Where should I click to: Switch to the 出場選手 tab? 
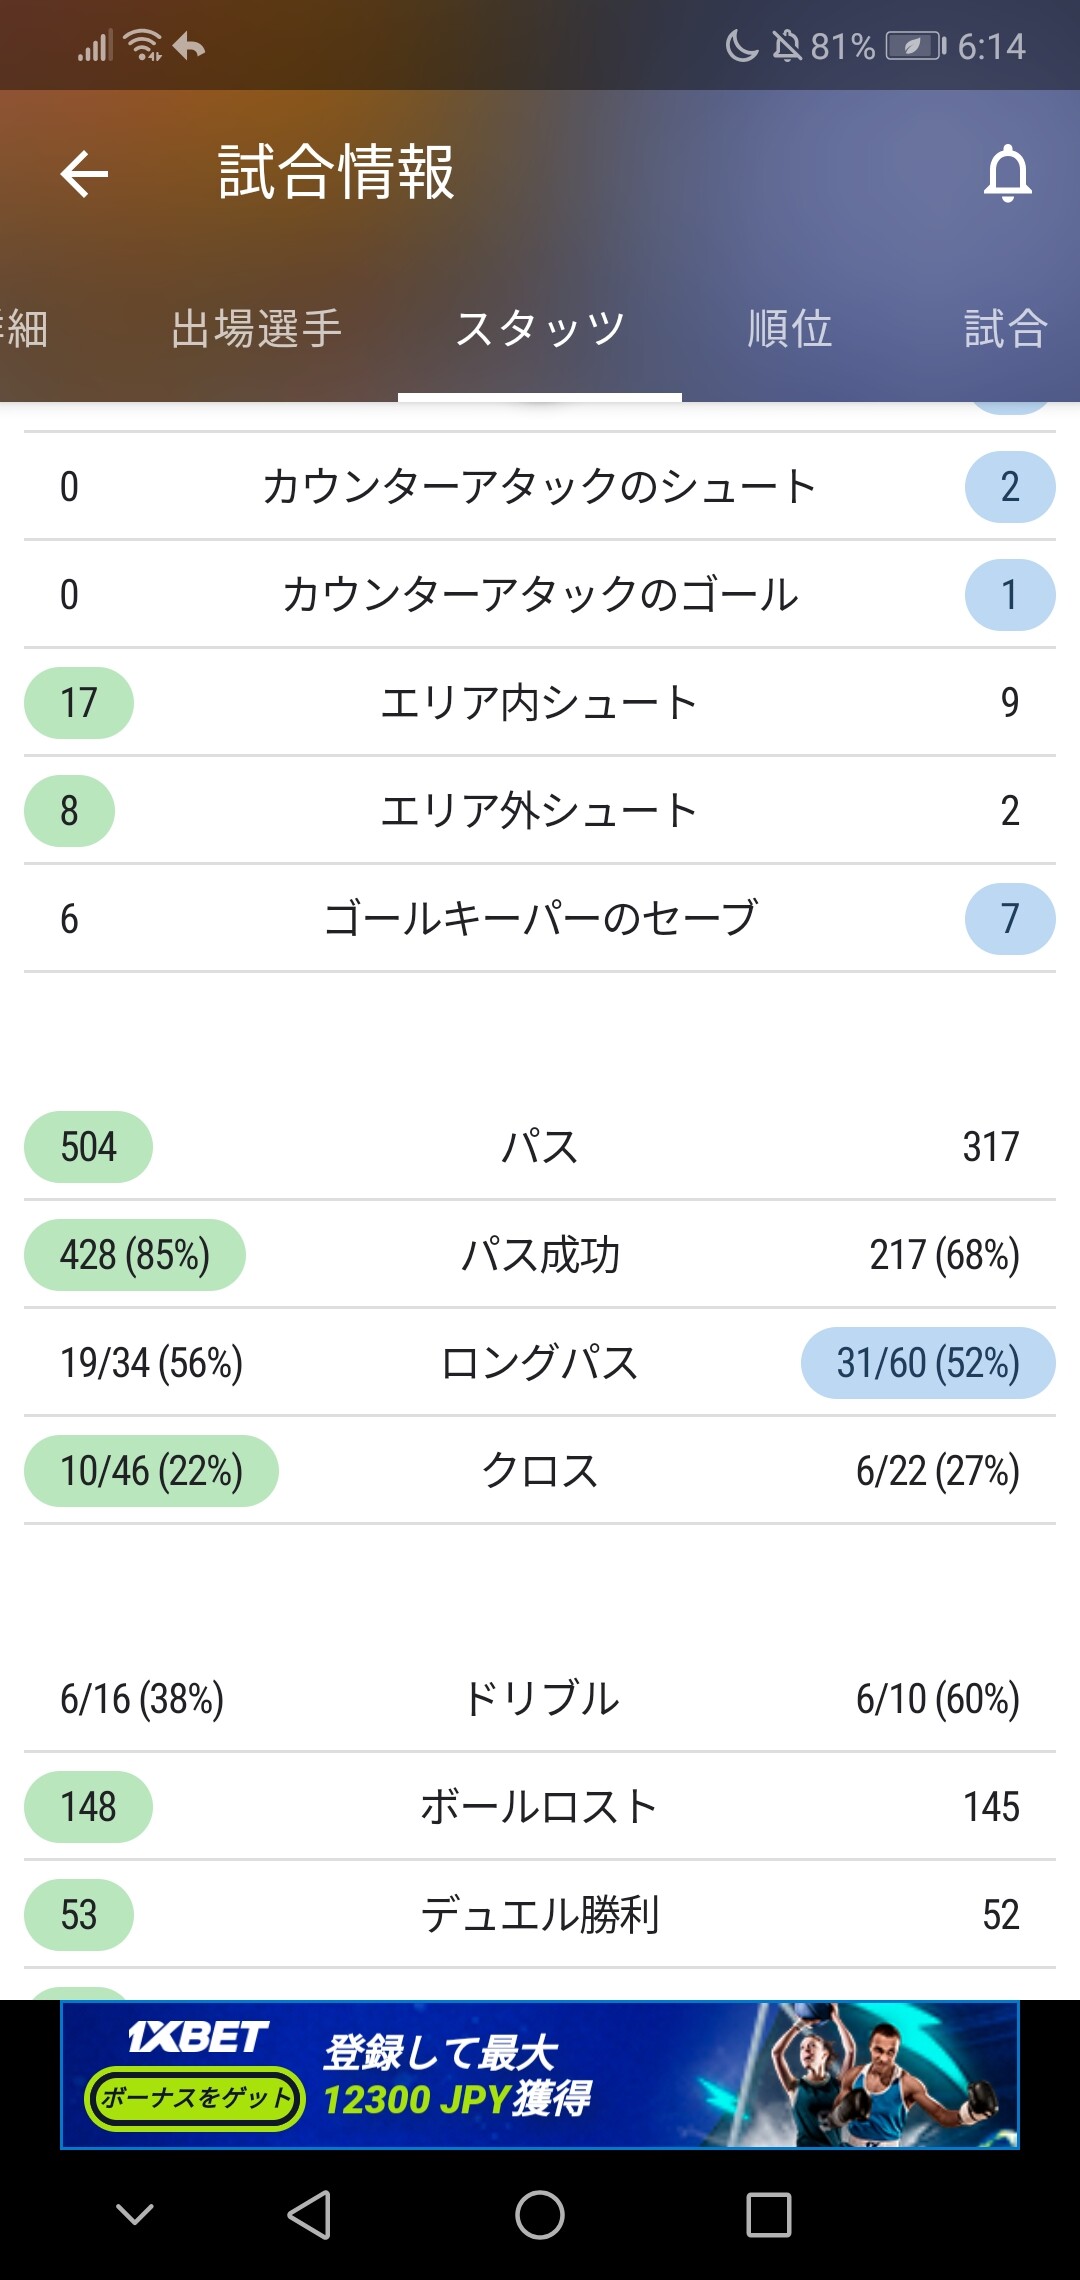coord(256,329)
